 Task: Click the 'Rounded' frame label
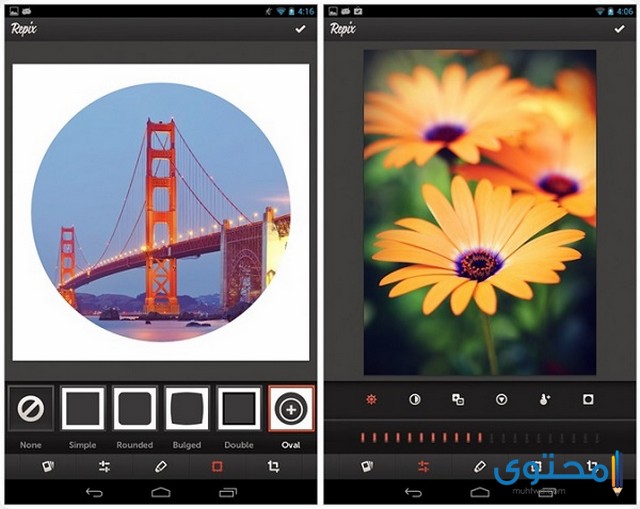(x=135, y=445)
